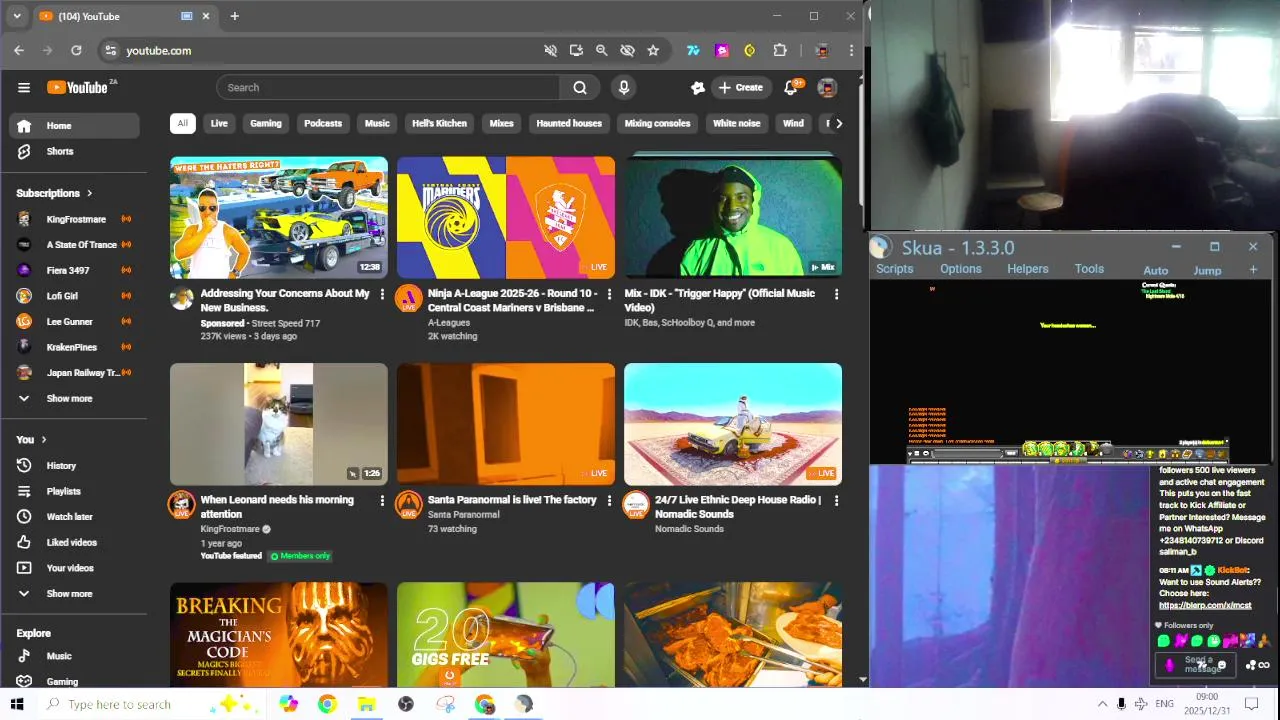
Task: Click the YouTube logo
Action: [x=80, y=87]
